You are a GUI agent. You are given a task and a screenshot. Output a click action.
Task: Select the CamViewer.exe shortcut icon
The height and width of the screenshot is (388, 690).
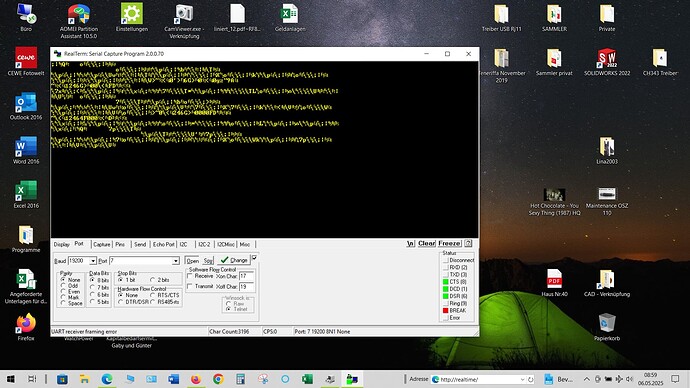[x=184, y=14]
